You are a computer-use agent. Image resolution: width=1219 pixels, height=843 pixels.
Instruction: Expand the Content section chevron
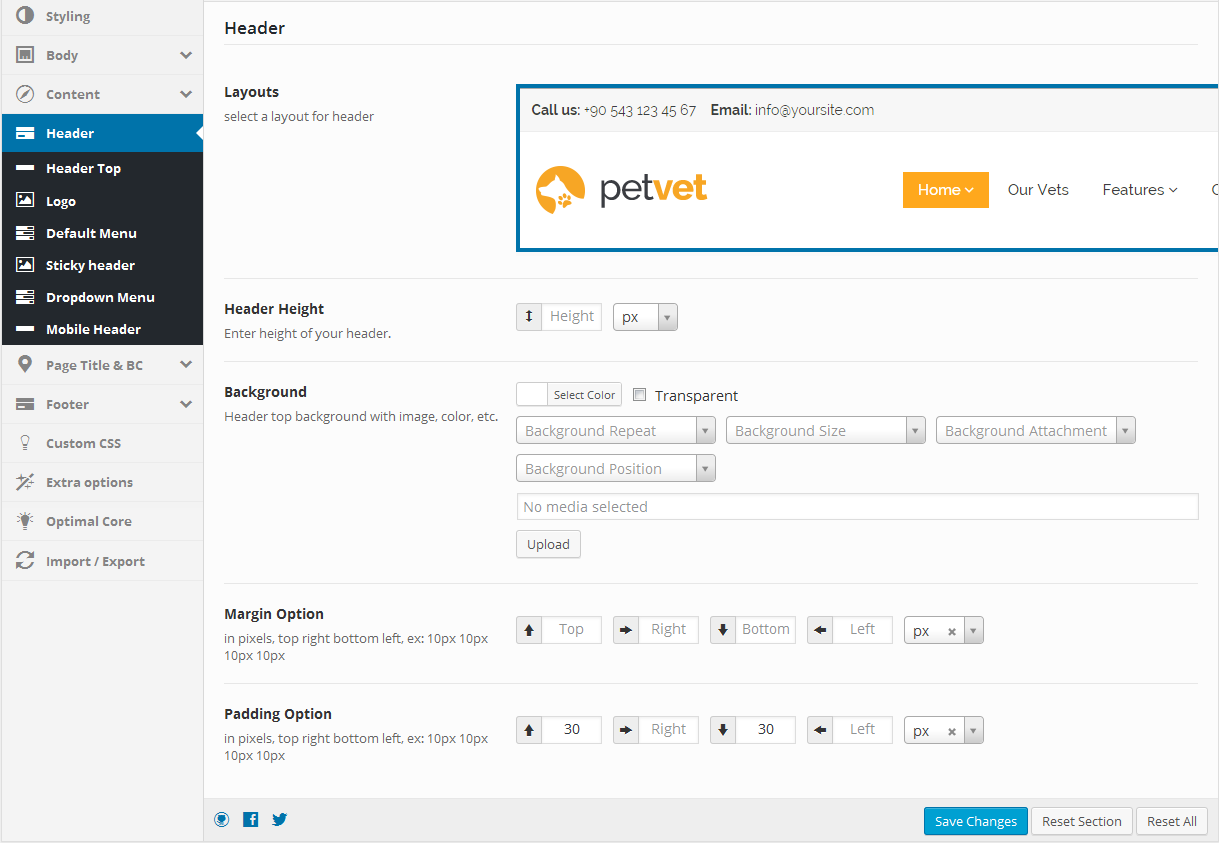[x=186, y=94]
